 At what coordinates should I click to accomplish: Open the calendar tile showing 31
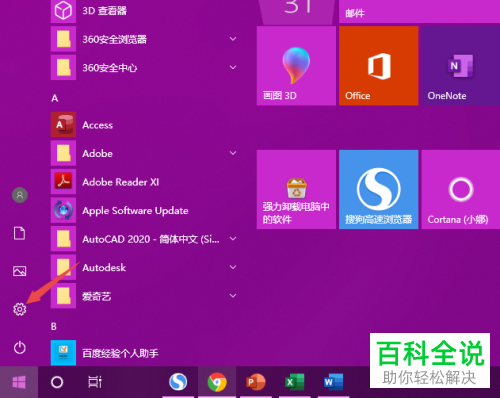pos(296,11)
